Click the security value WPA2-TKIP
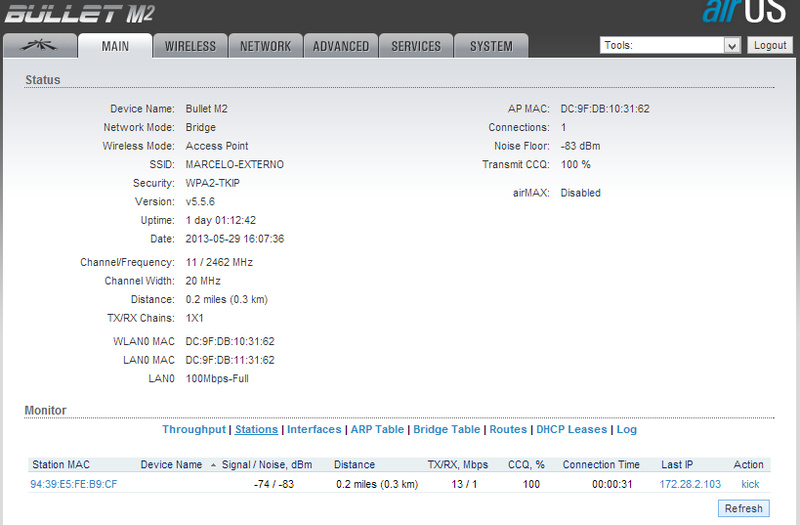 click(x=212, y=183)
